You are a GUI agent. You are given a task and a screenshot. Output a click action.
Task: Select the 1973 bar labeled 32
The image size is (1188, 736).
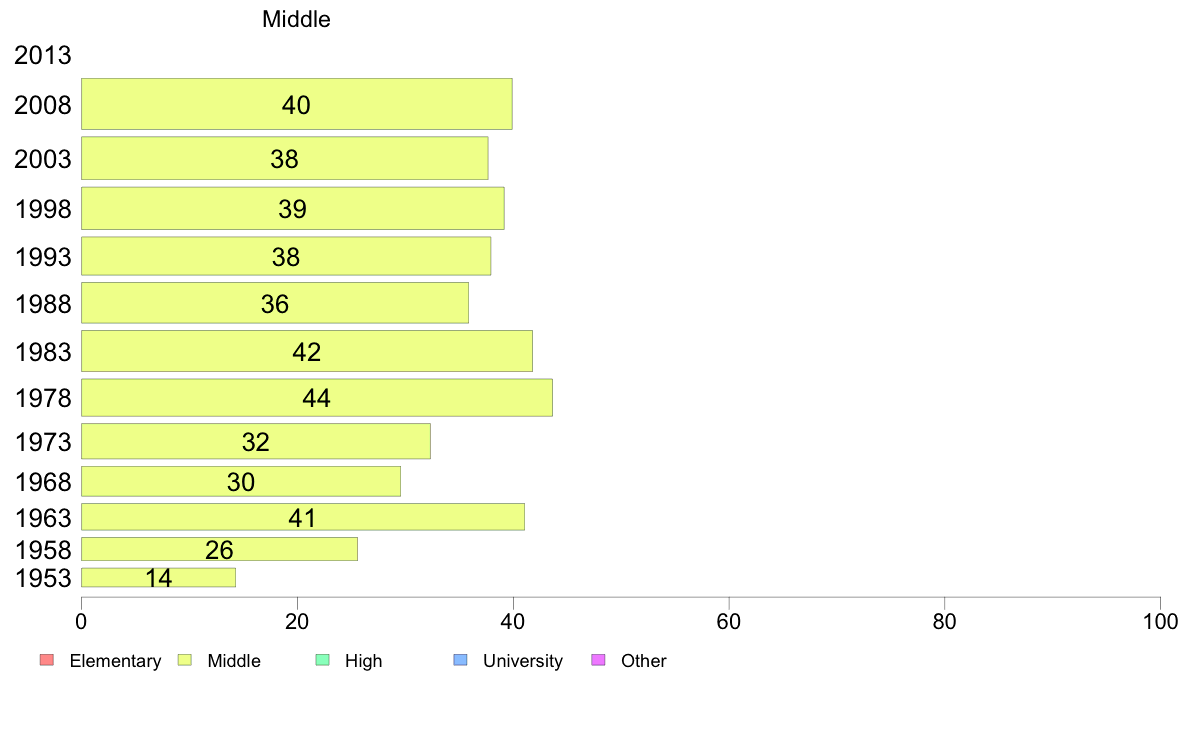tap(256, 441)
